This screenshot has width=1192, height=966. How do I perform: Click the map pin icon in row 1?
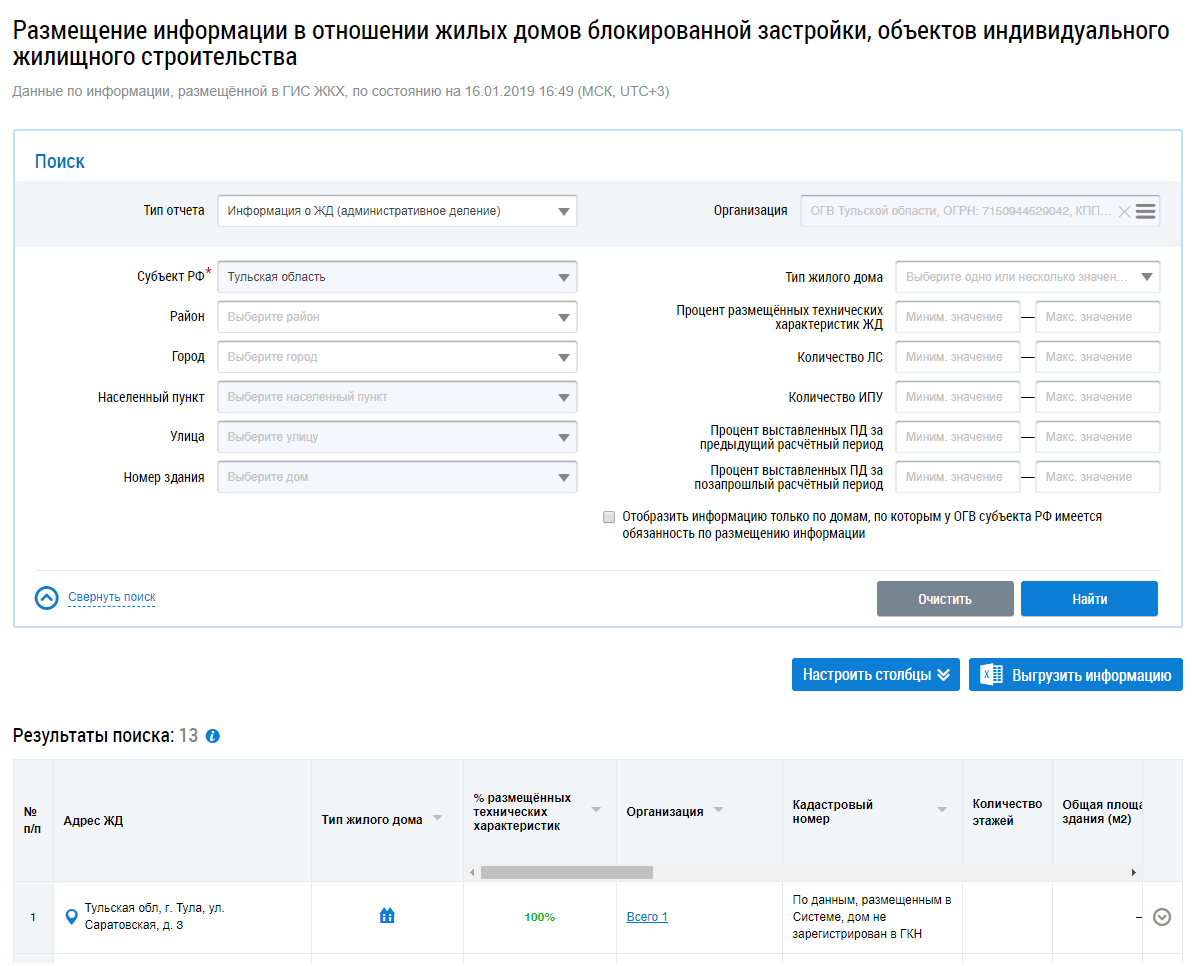point(70,917)
